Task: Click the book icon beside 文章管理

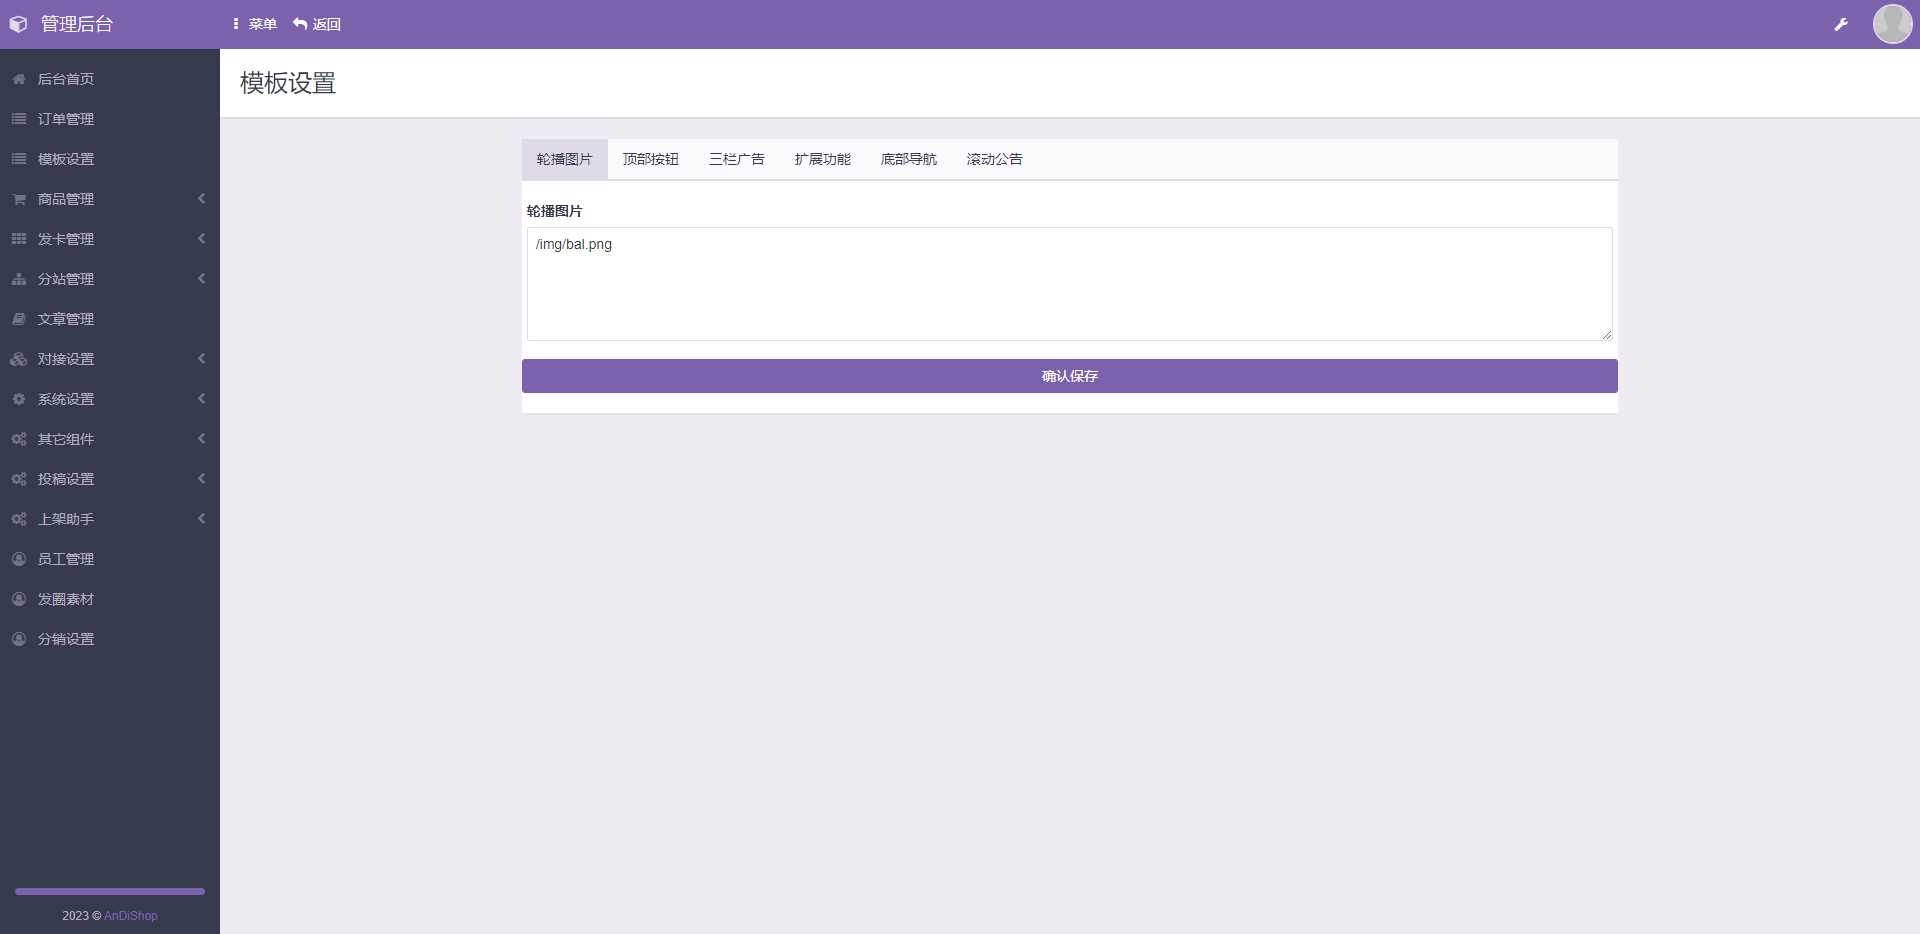Action: (18, 319)
